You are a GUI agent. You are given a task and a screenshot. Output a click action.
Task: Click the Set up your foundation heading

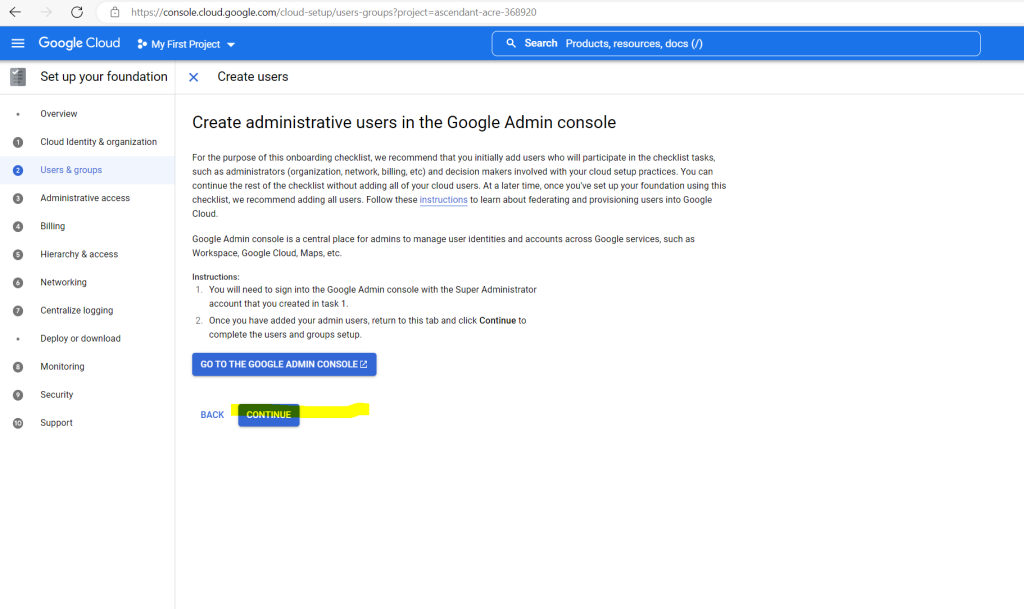click(x=104, y=76)
